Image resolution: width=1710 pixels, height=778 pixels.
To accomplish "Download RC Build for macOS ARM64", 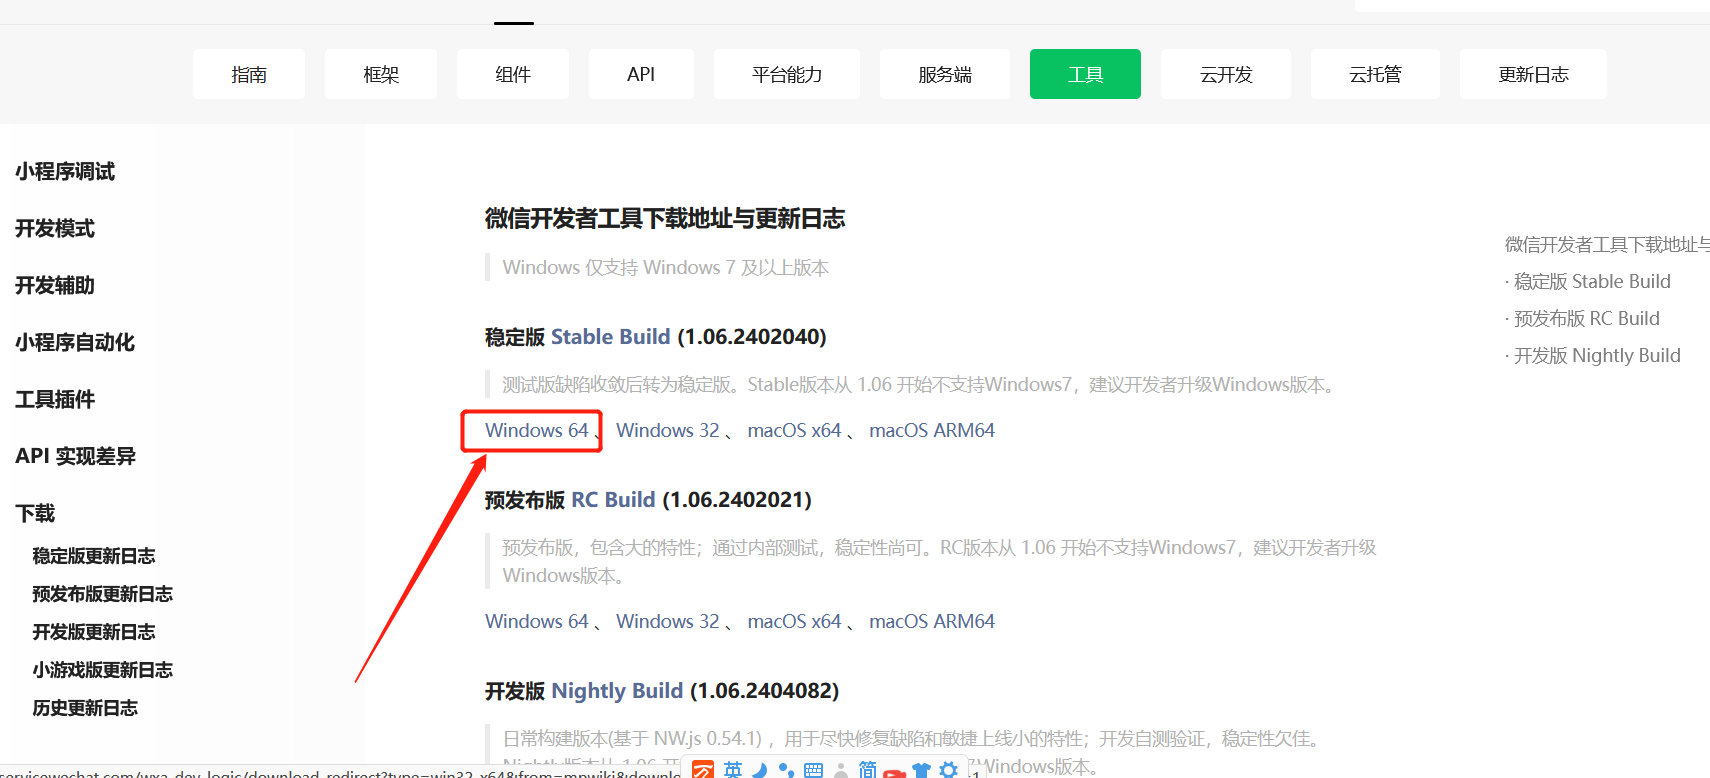I will pos(932,621).
